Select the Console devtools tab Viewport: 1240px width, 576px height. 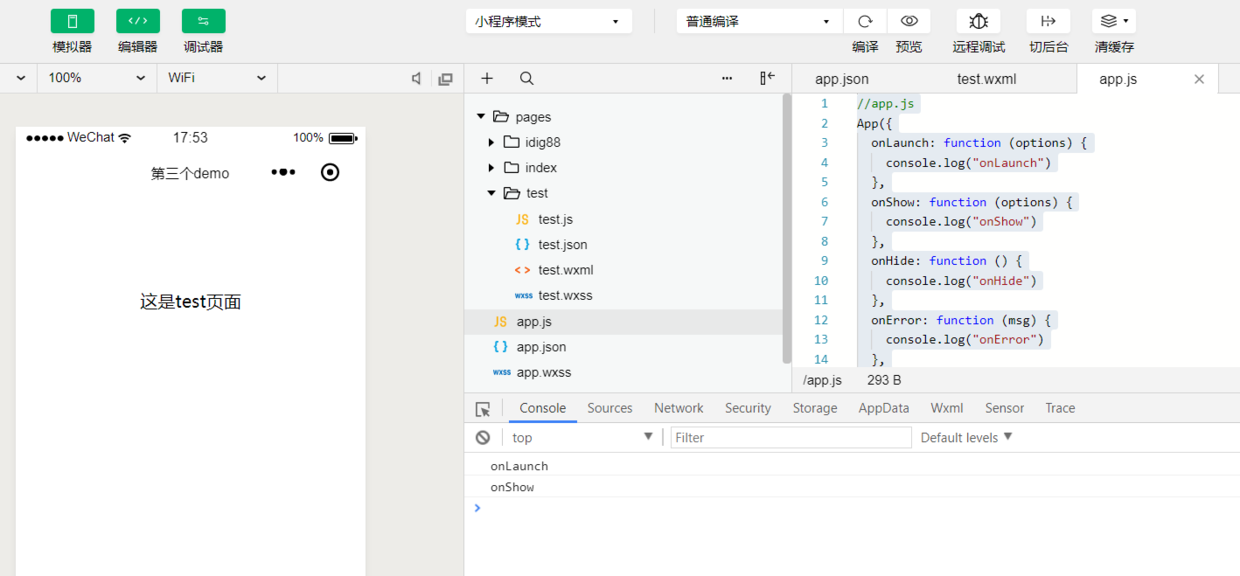[543, 408]
